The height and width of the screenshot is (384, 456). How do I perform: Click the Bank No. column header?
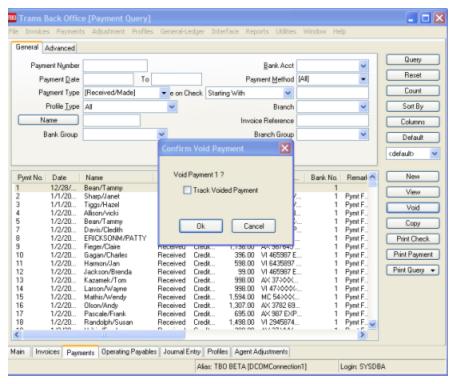pos(323,178)
